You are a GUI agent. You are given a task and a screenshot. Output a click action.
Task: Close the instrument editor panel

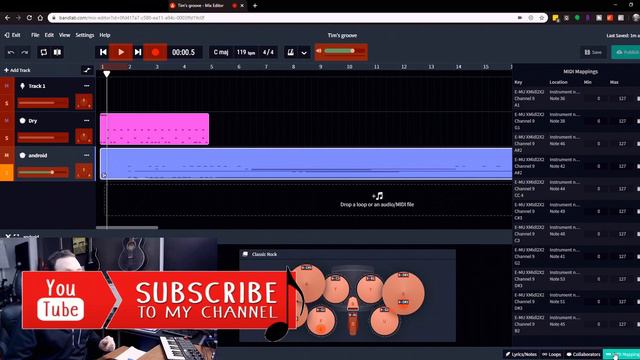click(x=8, y=236)
